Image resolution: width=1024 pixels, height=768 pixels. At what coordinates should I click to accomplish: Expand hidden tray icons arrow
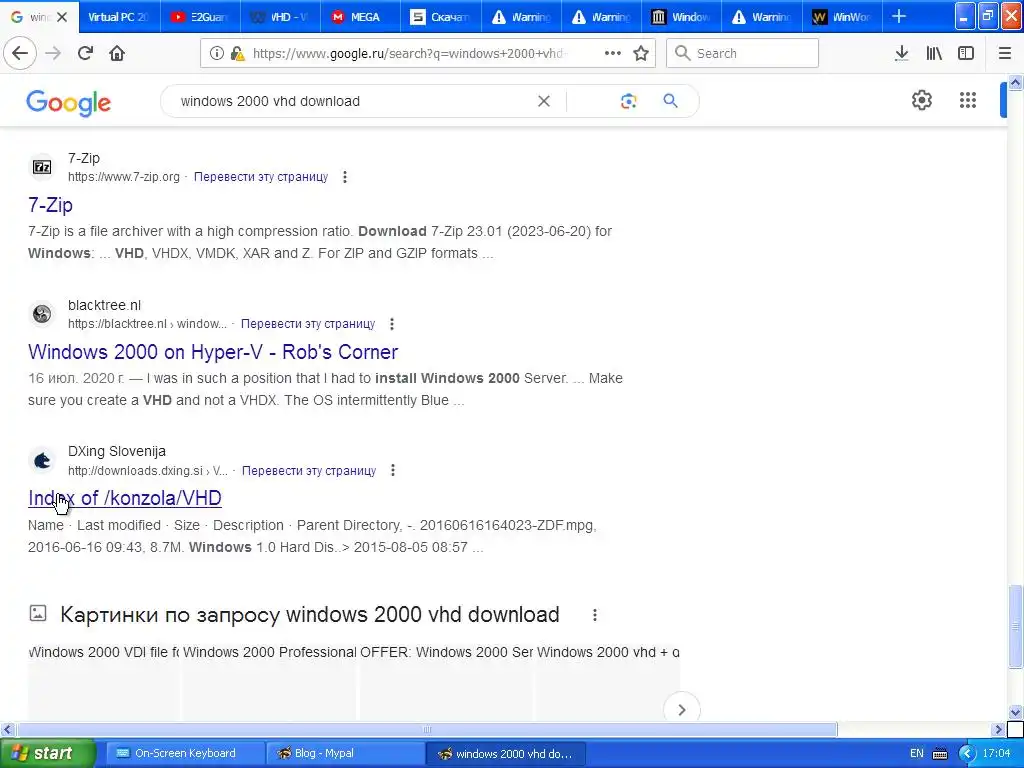point(967,754)
